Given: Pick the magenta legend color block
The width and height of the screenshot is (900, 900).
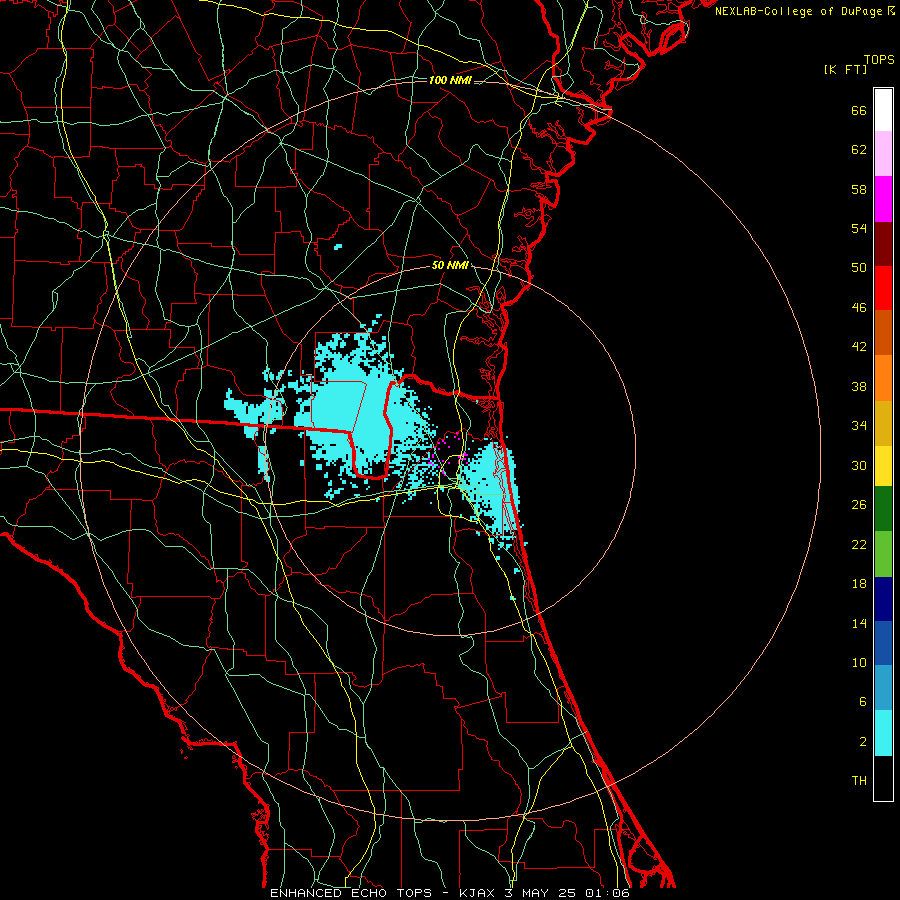Looking at the screenshot, I should click(883, 199).
